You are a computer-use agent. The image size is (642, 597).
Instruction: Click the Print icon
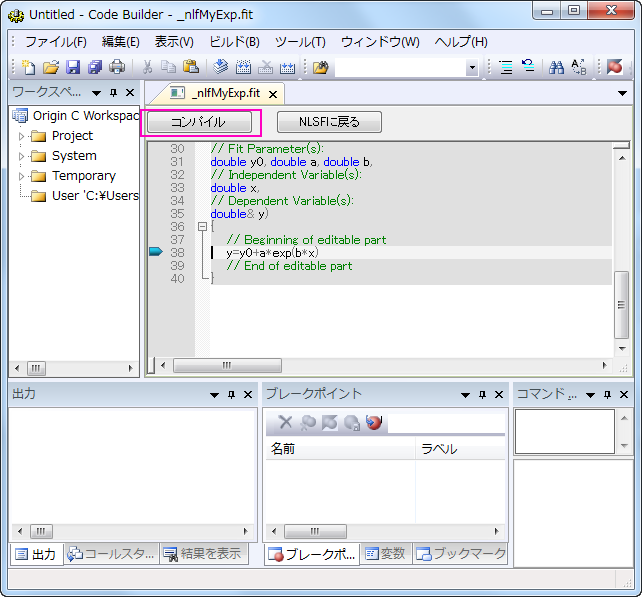(117, 67)
